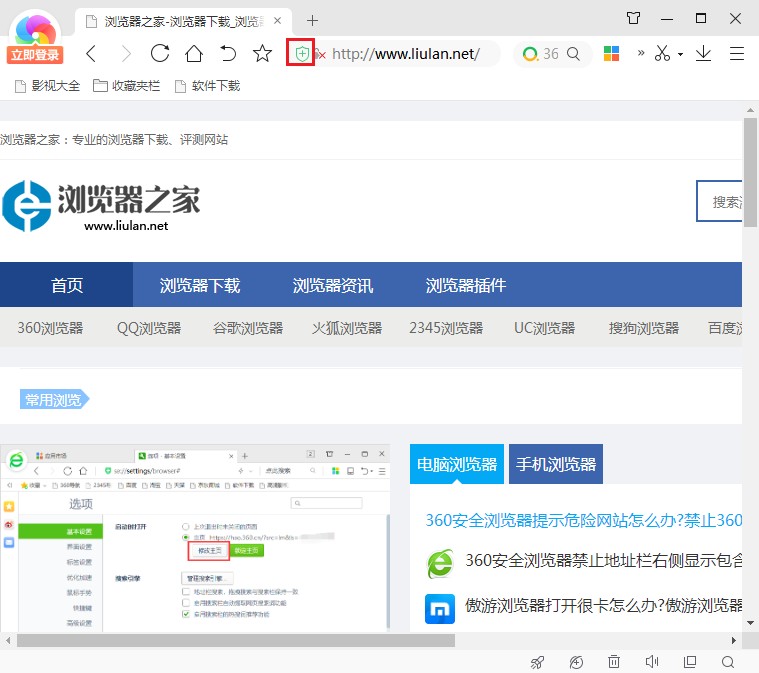Viewport: 759px width, 673px height.
Task: Open the 谷歌浏览器 category link
Action: click(x=248, y=328)
